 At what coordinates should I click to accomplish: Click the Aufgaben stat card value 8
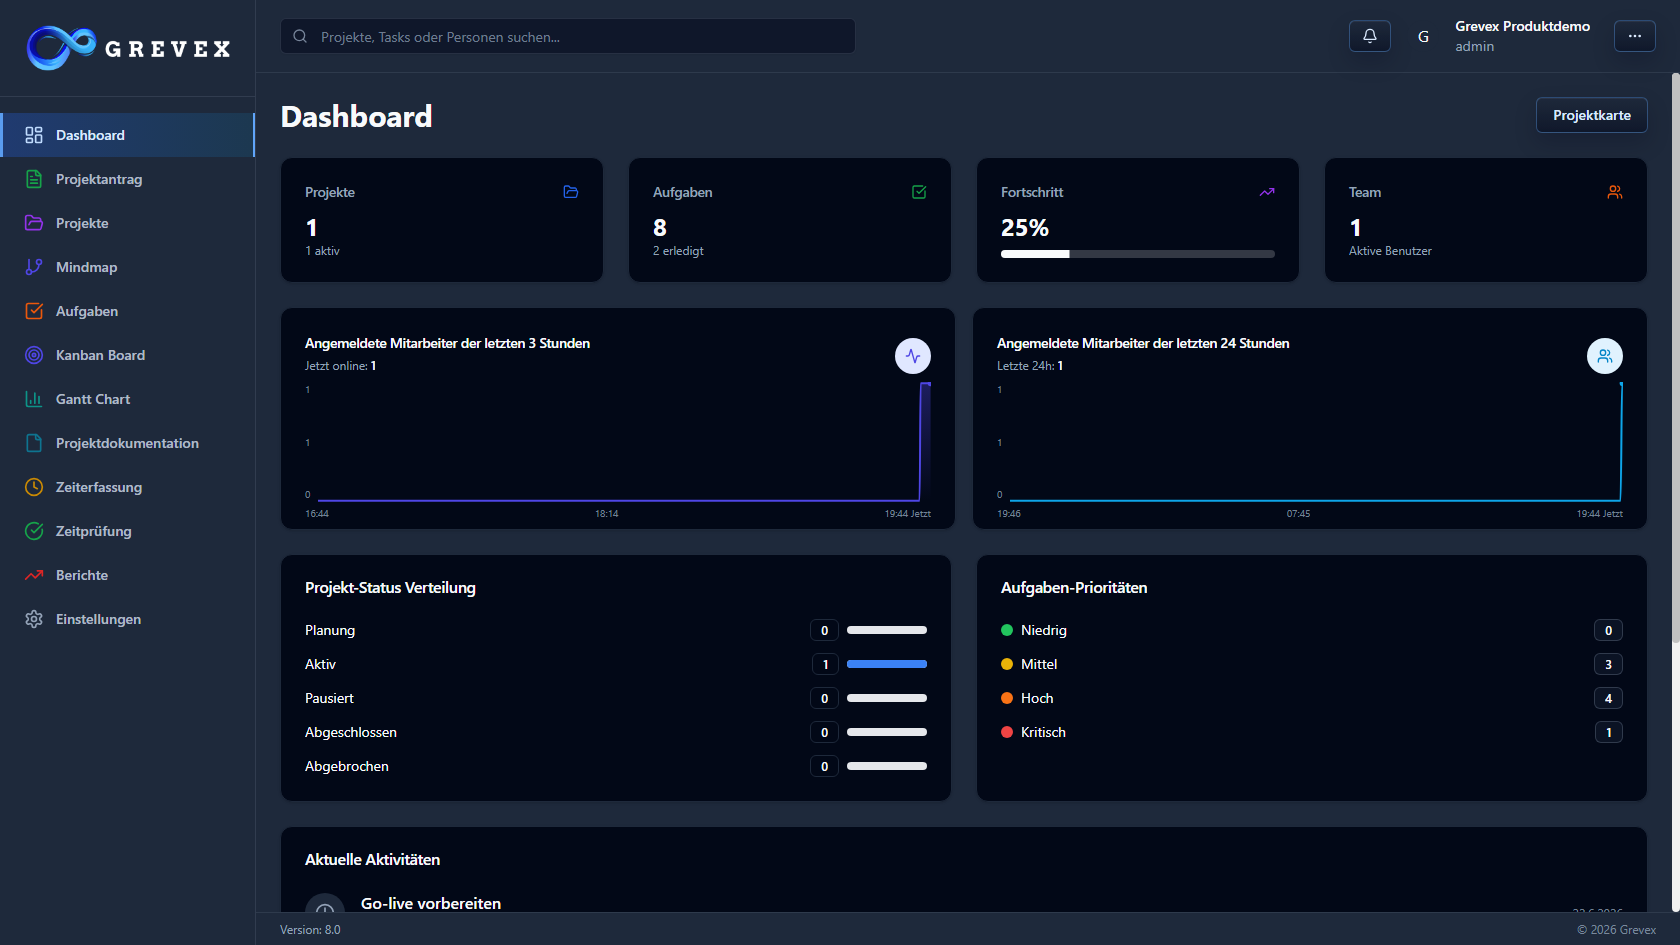pos(660,228)
